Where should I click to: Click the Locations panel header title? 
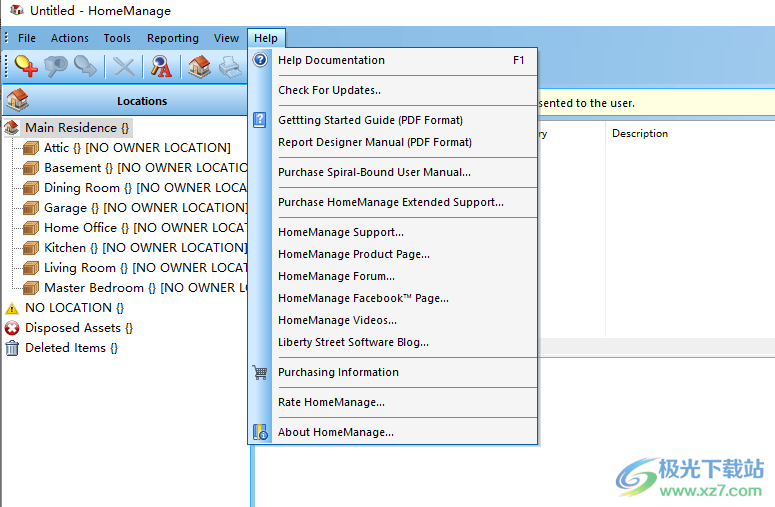tap(142, 101)
